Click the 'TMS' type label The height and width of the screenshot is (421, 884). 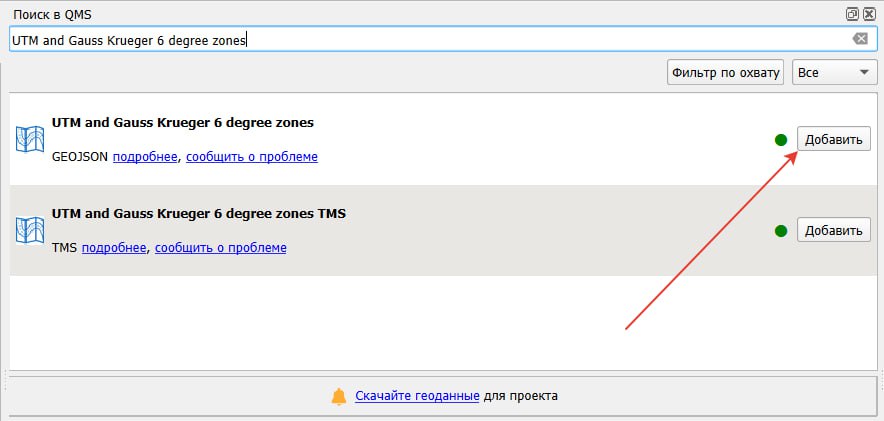(64, 247)
